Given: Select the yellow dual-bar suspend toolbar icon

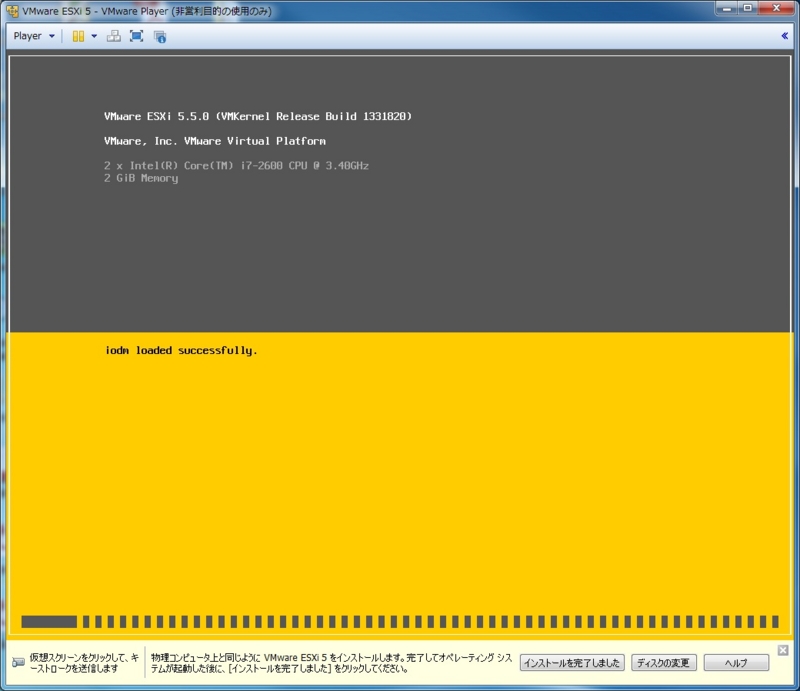Looking at the screenshot, I should (80, 36).
